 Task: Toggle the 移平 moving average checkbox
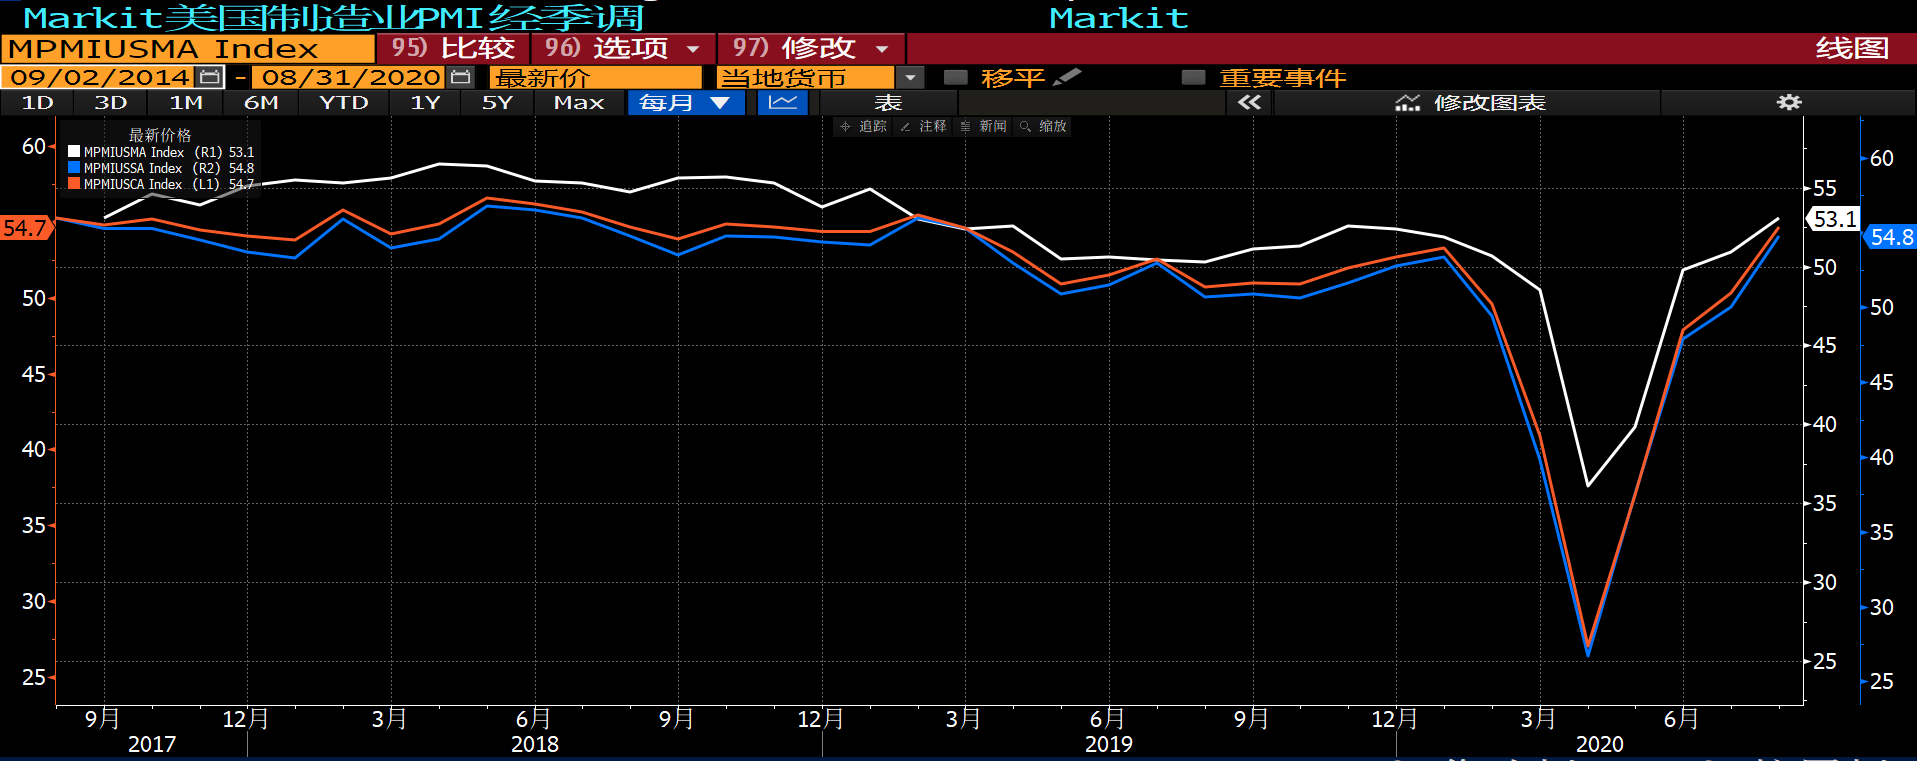pos(956,77)
